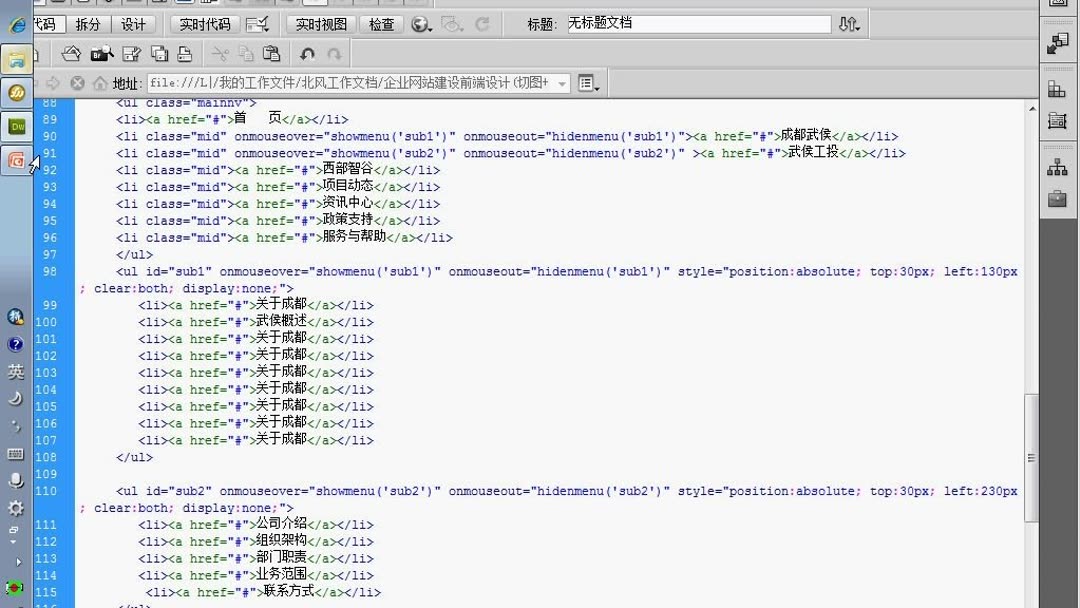This screenshot has height=608, width=1080.
Task: Click the home icon beside the address bar
Action: 99,83
